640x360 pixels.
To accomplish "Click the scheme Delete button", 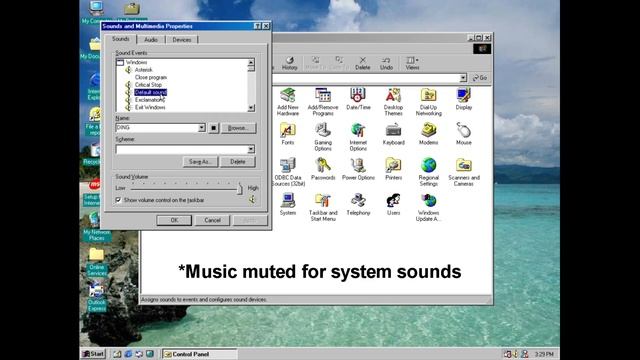I will point(238,162).
